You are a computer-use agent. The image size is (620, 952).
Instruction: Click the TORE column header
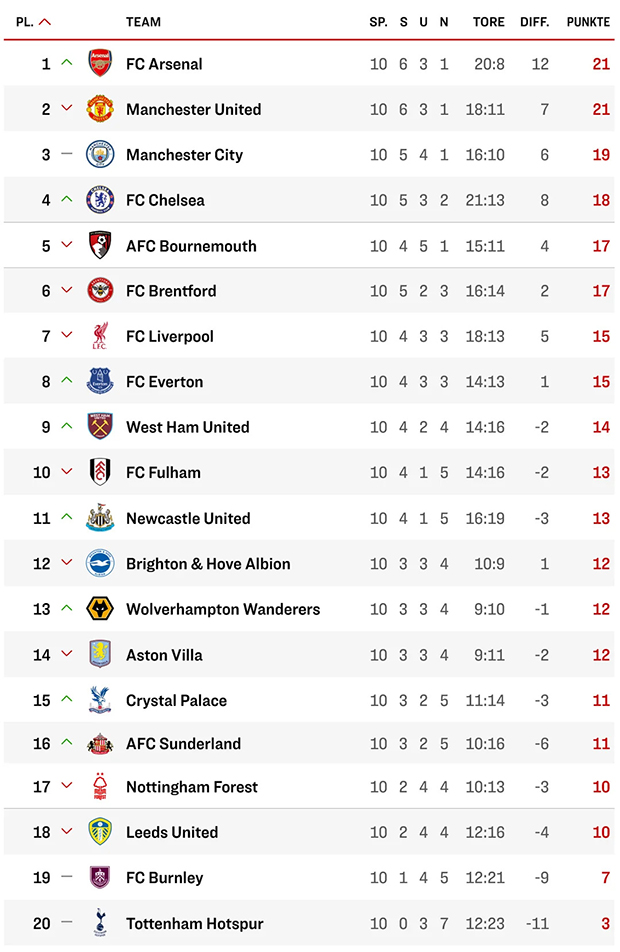[x=488, y=22]
